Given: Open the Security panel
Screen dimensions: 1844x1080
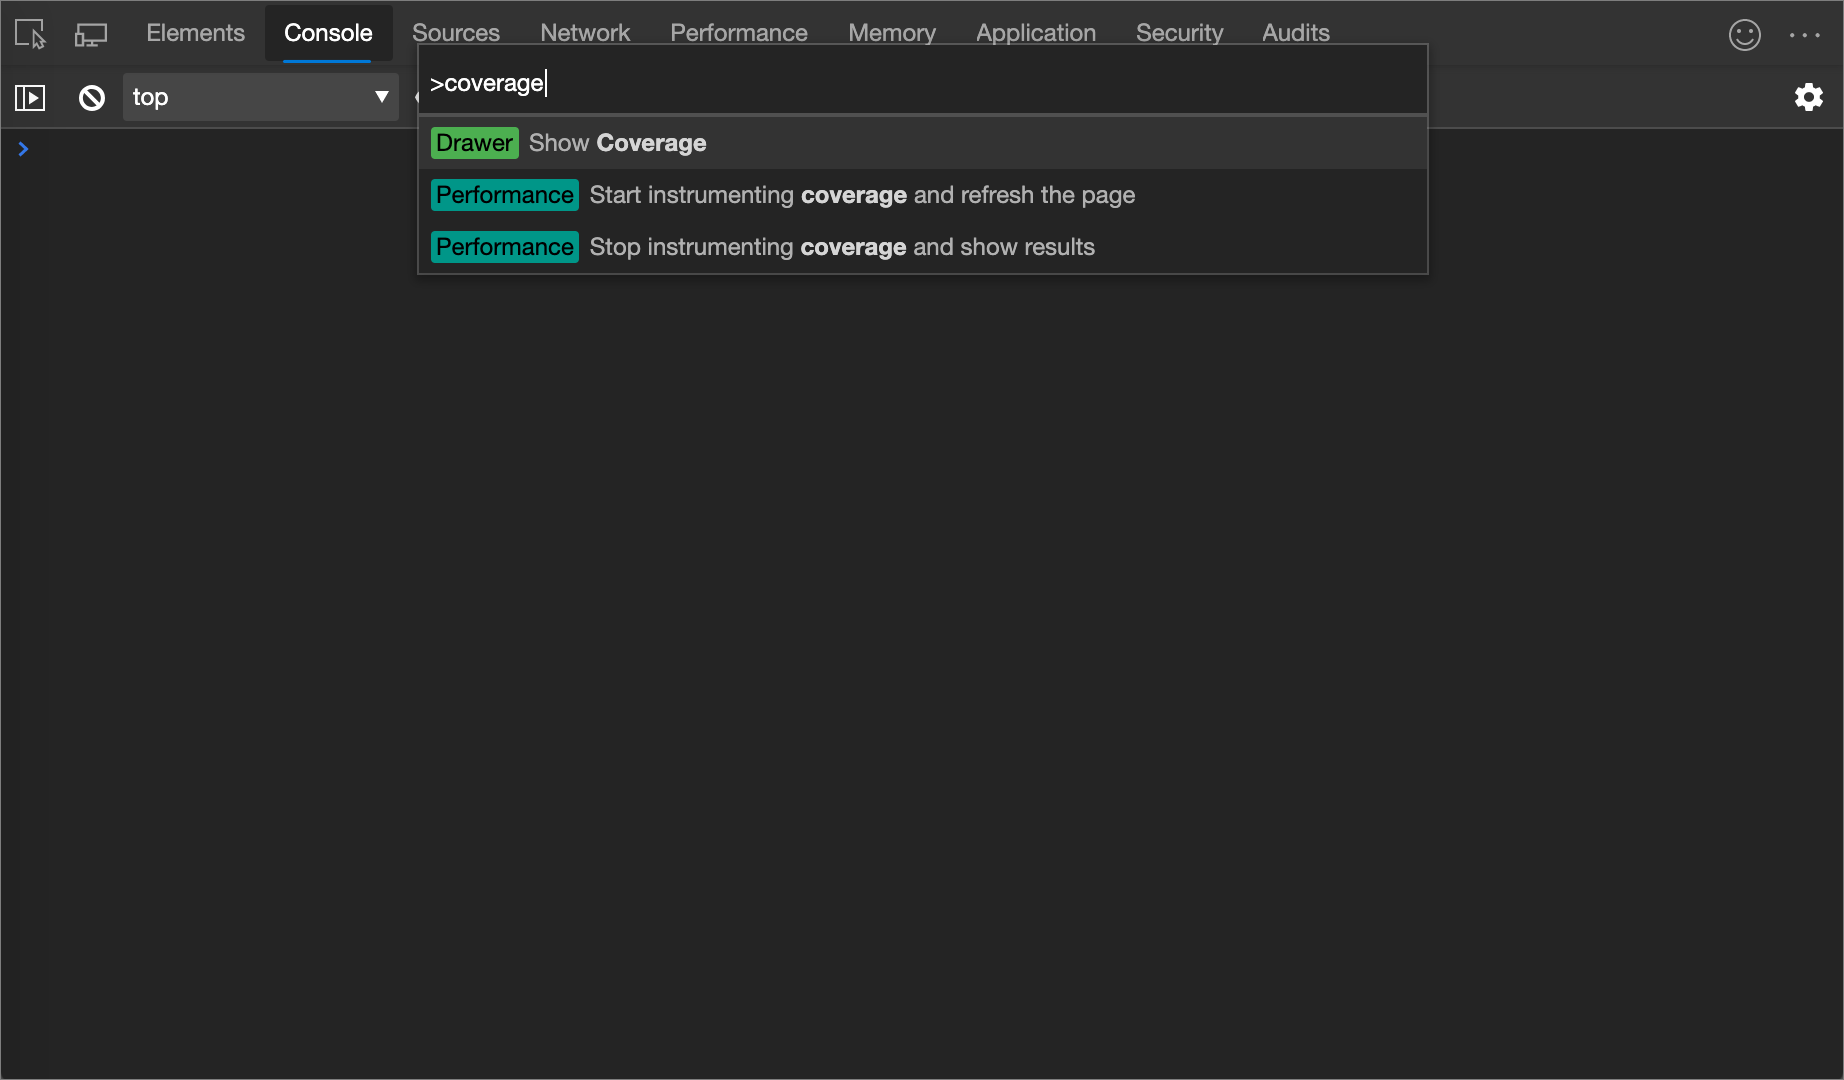Looking at the screenshot, I should click(x=1179, y=32).
